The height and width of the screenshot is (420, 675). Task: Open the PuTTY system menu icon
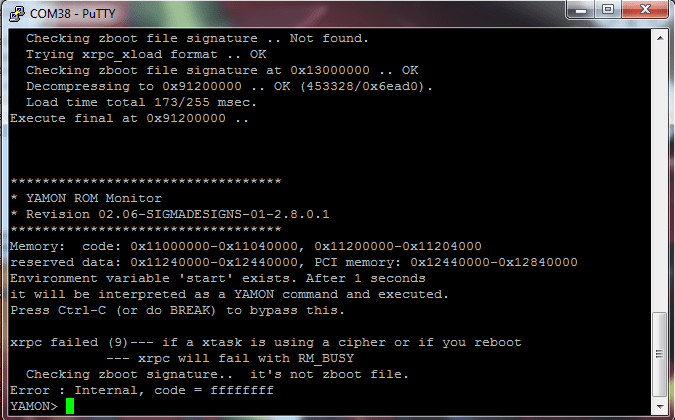(x=16, y=13)
